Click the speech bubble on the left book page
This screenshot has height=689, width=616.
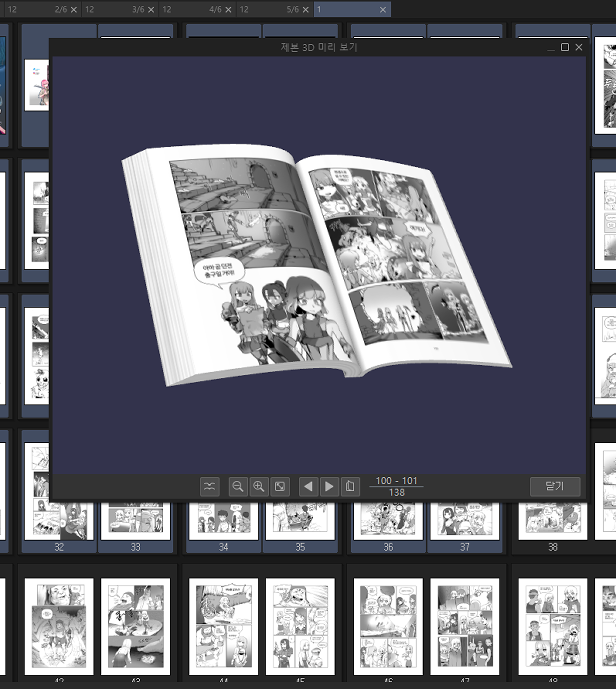(x=219, y=270)
